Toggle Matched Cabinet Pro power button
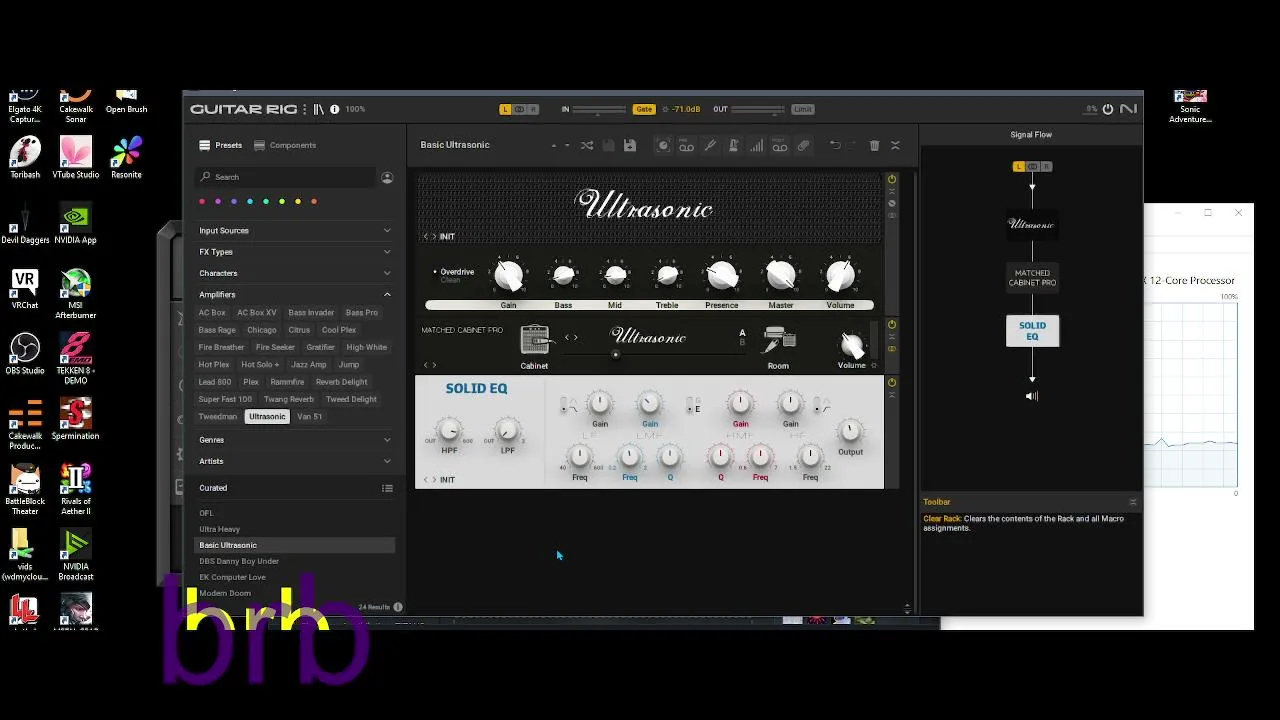 pyautogui.click(x=892, y=325)
